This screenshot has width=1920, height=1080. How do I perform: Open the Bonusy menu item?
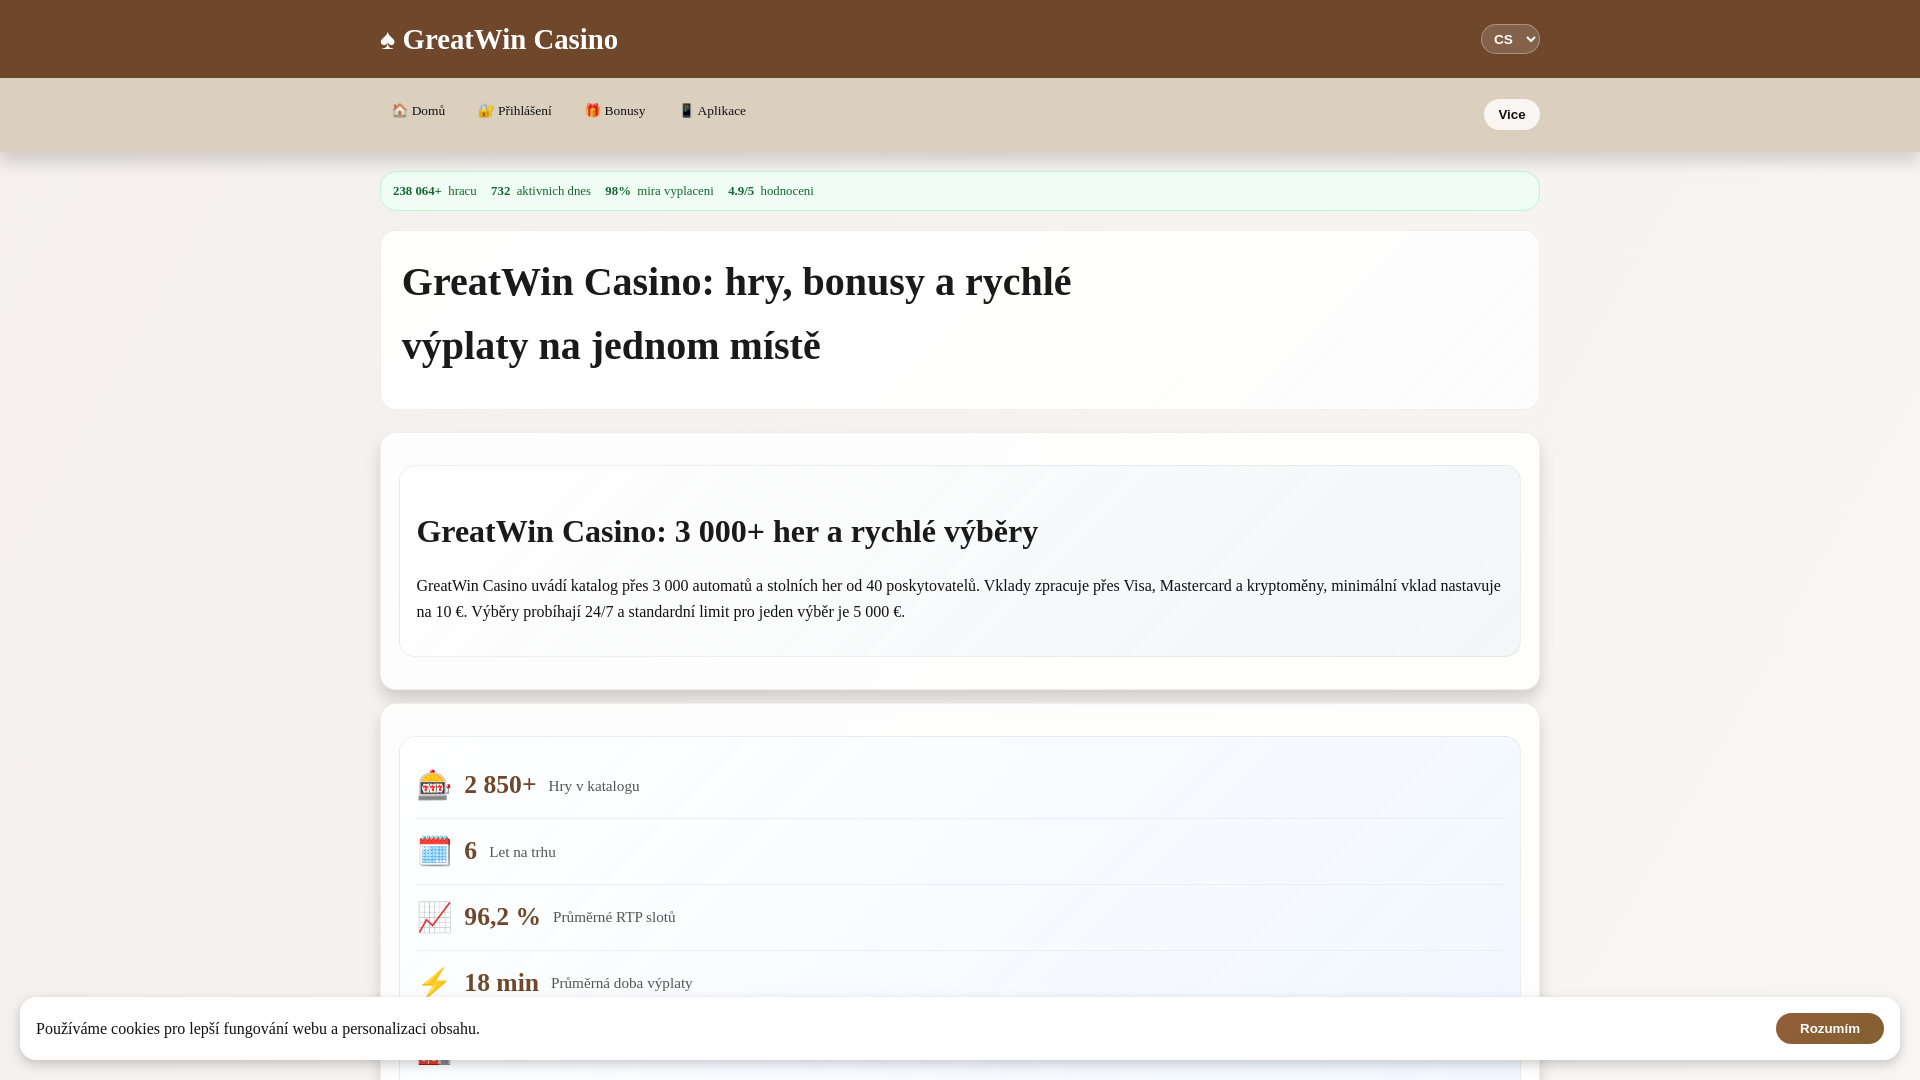(x=615, y=111)
